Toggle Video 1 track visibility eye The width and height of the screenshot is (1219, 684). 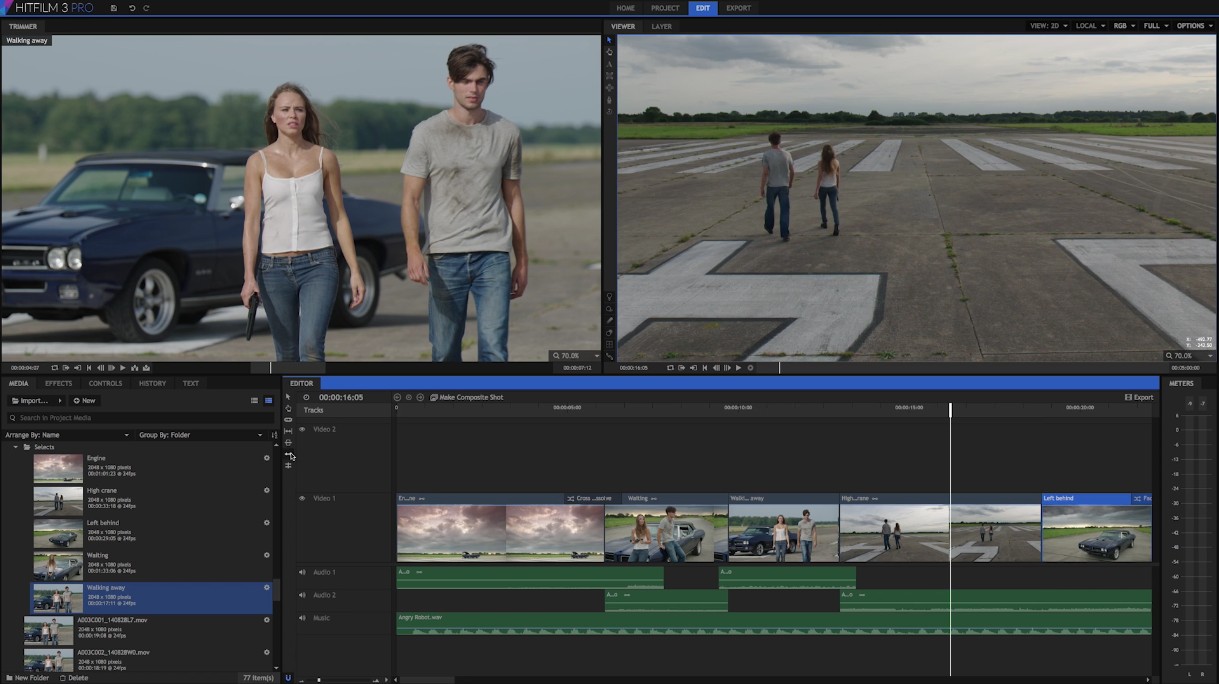click(302, 498)
